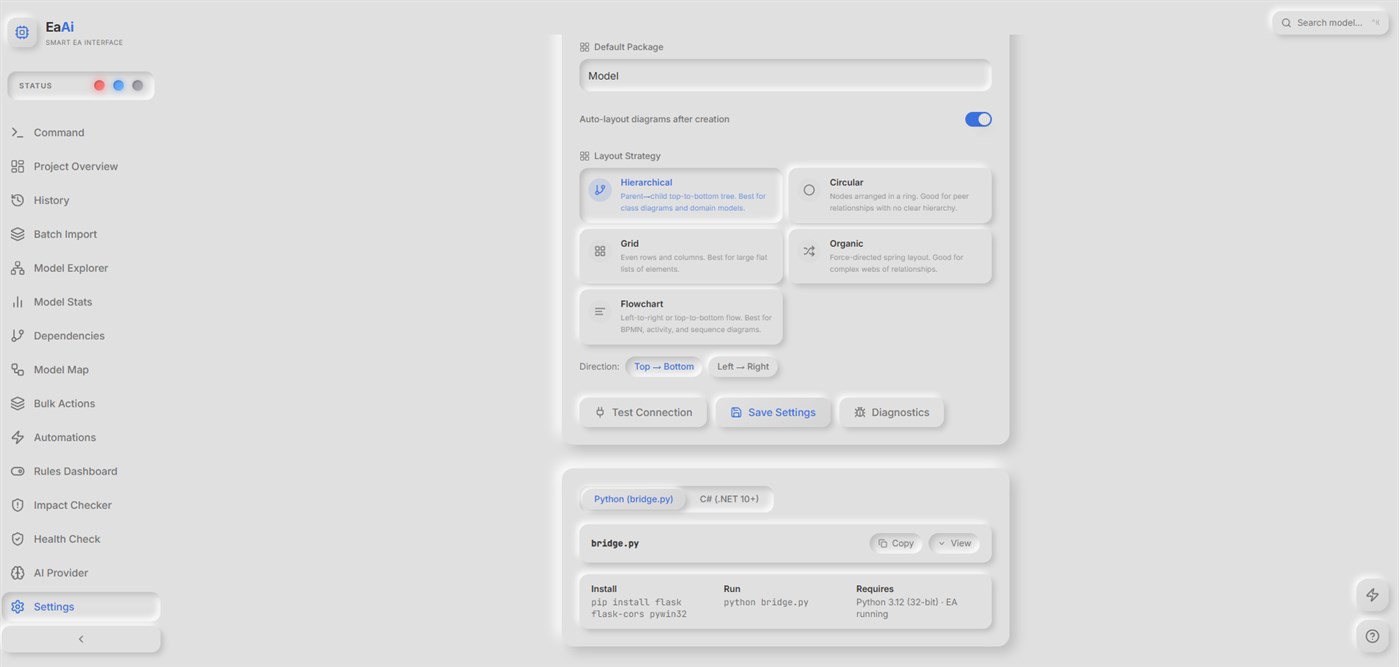Click the Grid layout squares icon

click(600, 251)
